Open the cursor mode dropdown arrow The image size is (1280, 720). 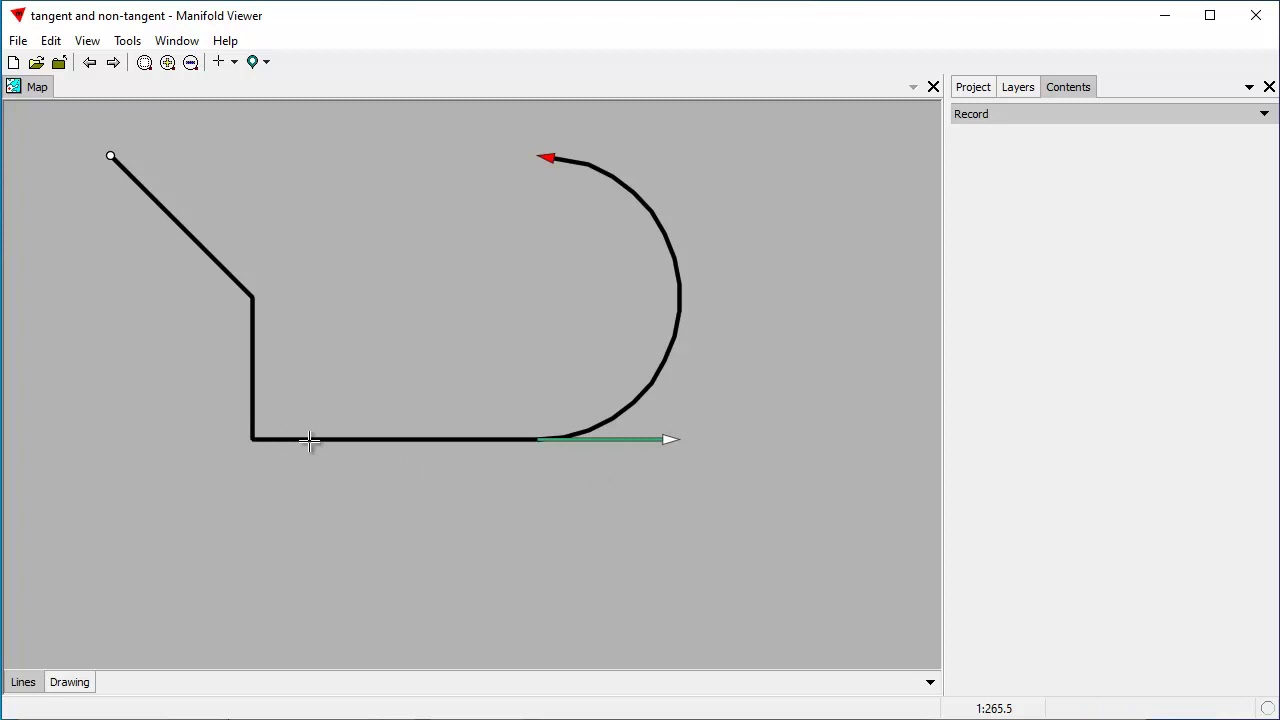[234, 62]
